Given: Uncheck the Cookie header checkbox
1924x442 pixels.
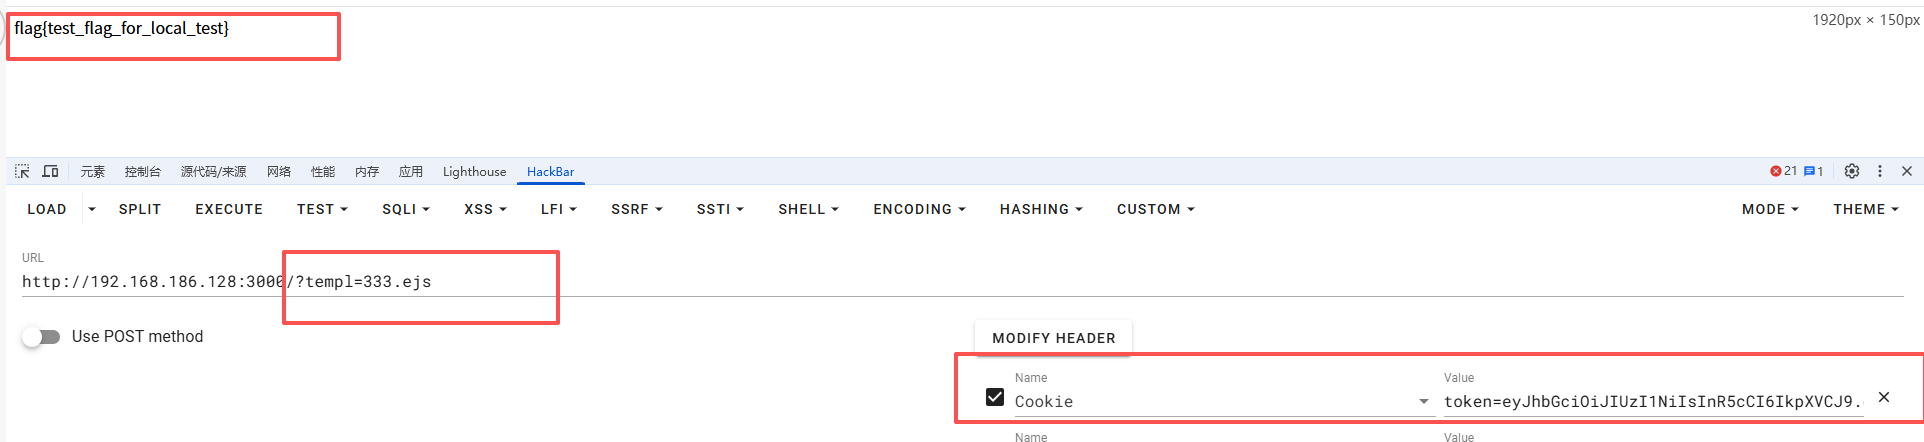Looking at the screenshot, I should (995, 397).
